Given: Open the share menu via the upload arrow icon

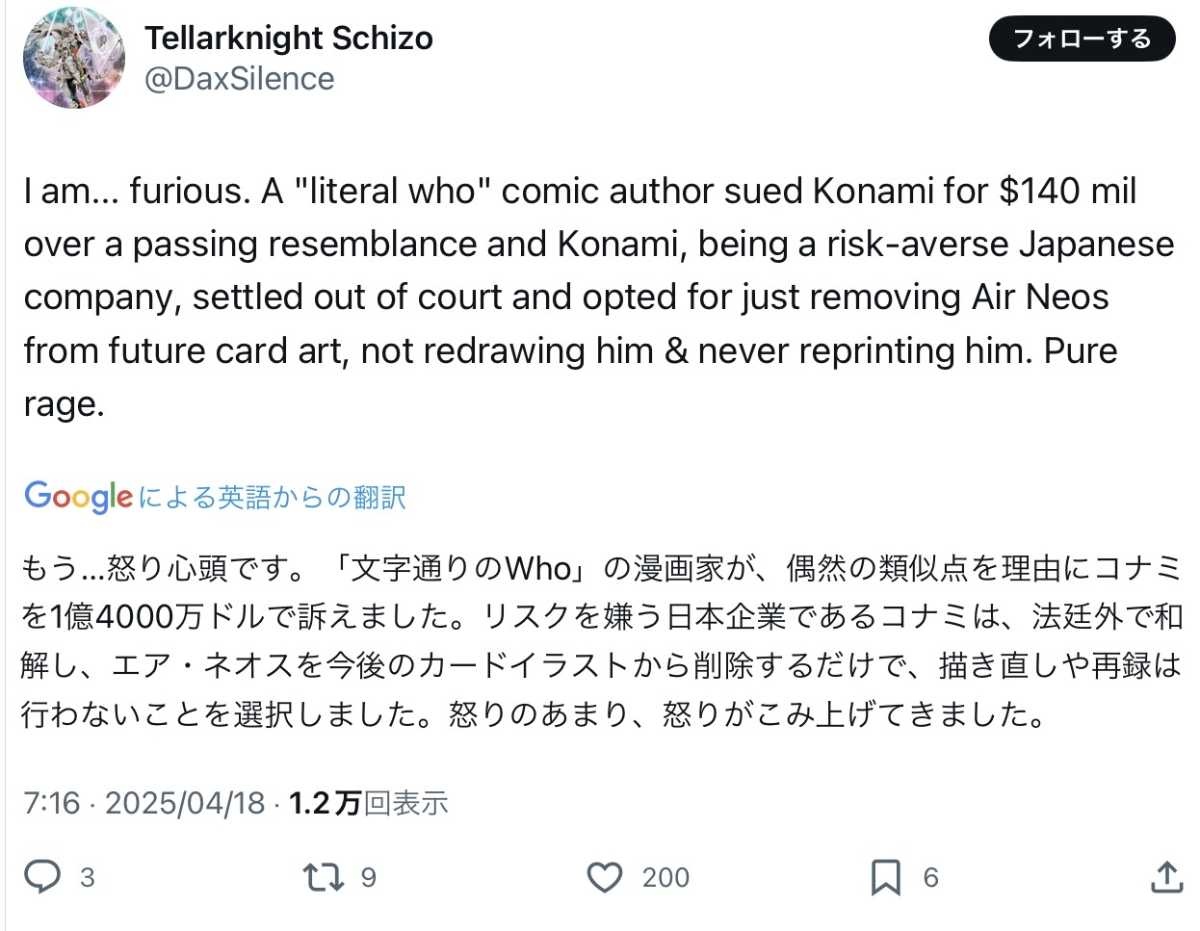Looking at the screenshot, I should 1165,878.
